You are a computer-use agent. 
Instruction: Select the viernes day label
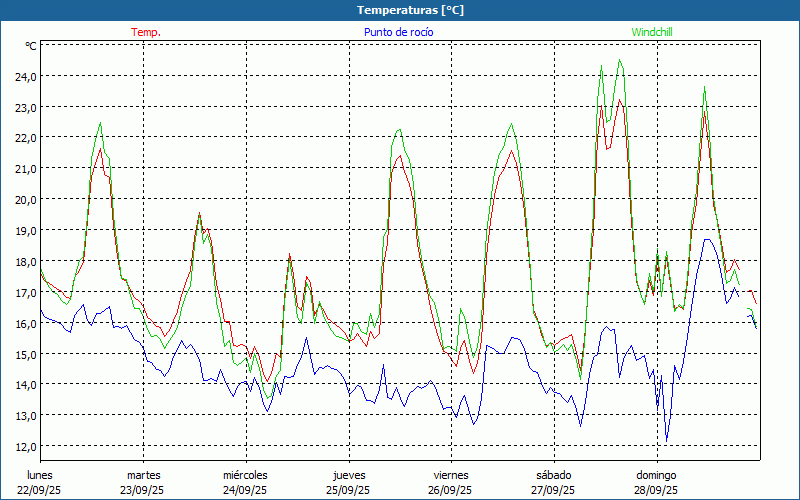coord(451,475)
